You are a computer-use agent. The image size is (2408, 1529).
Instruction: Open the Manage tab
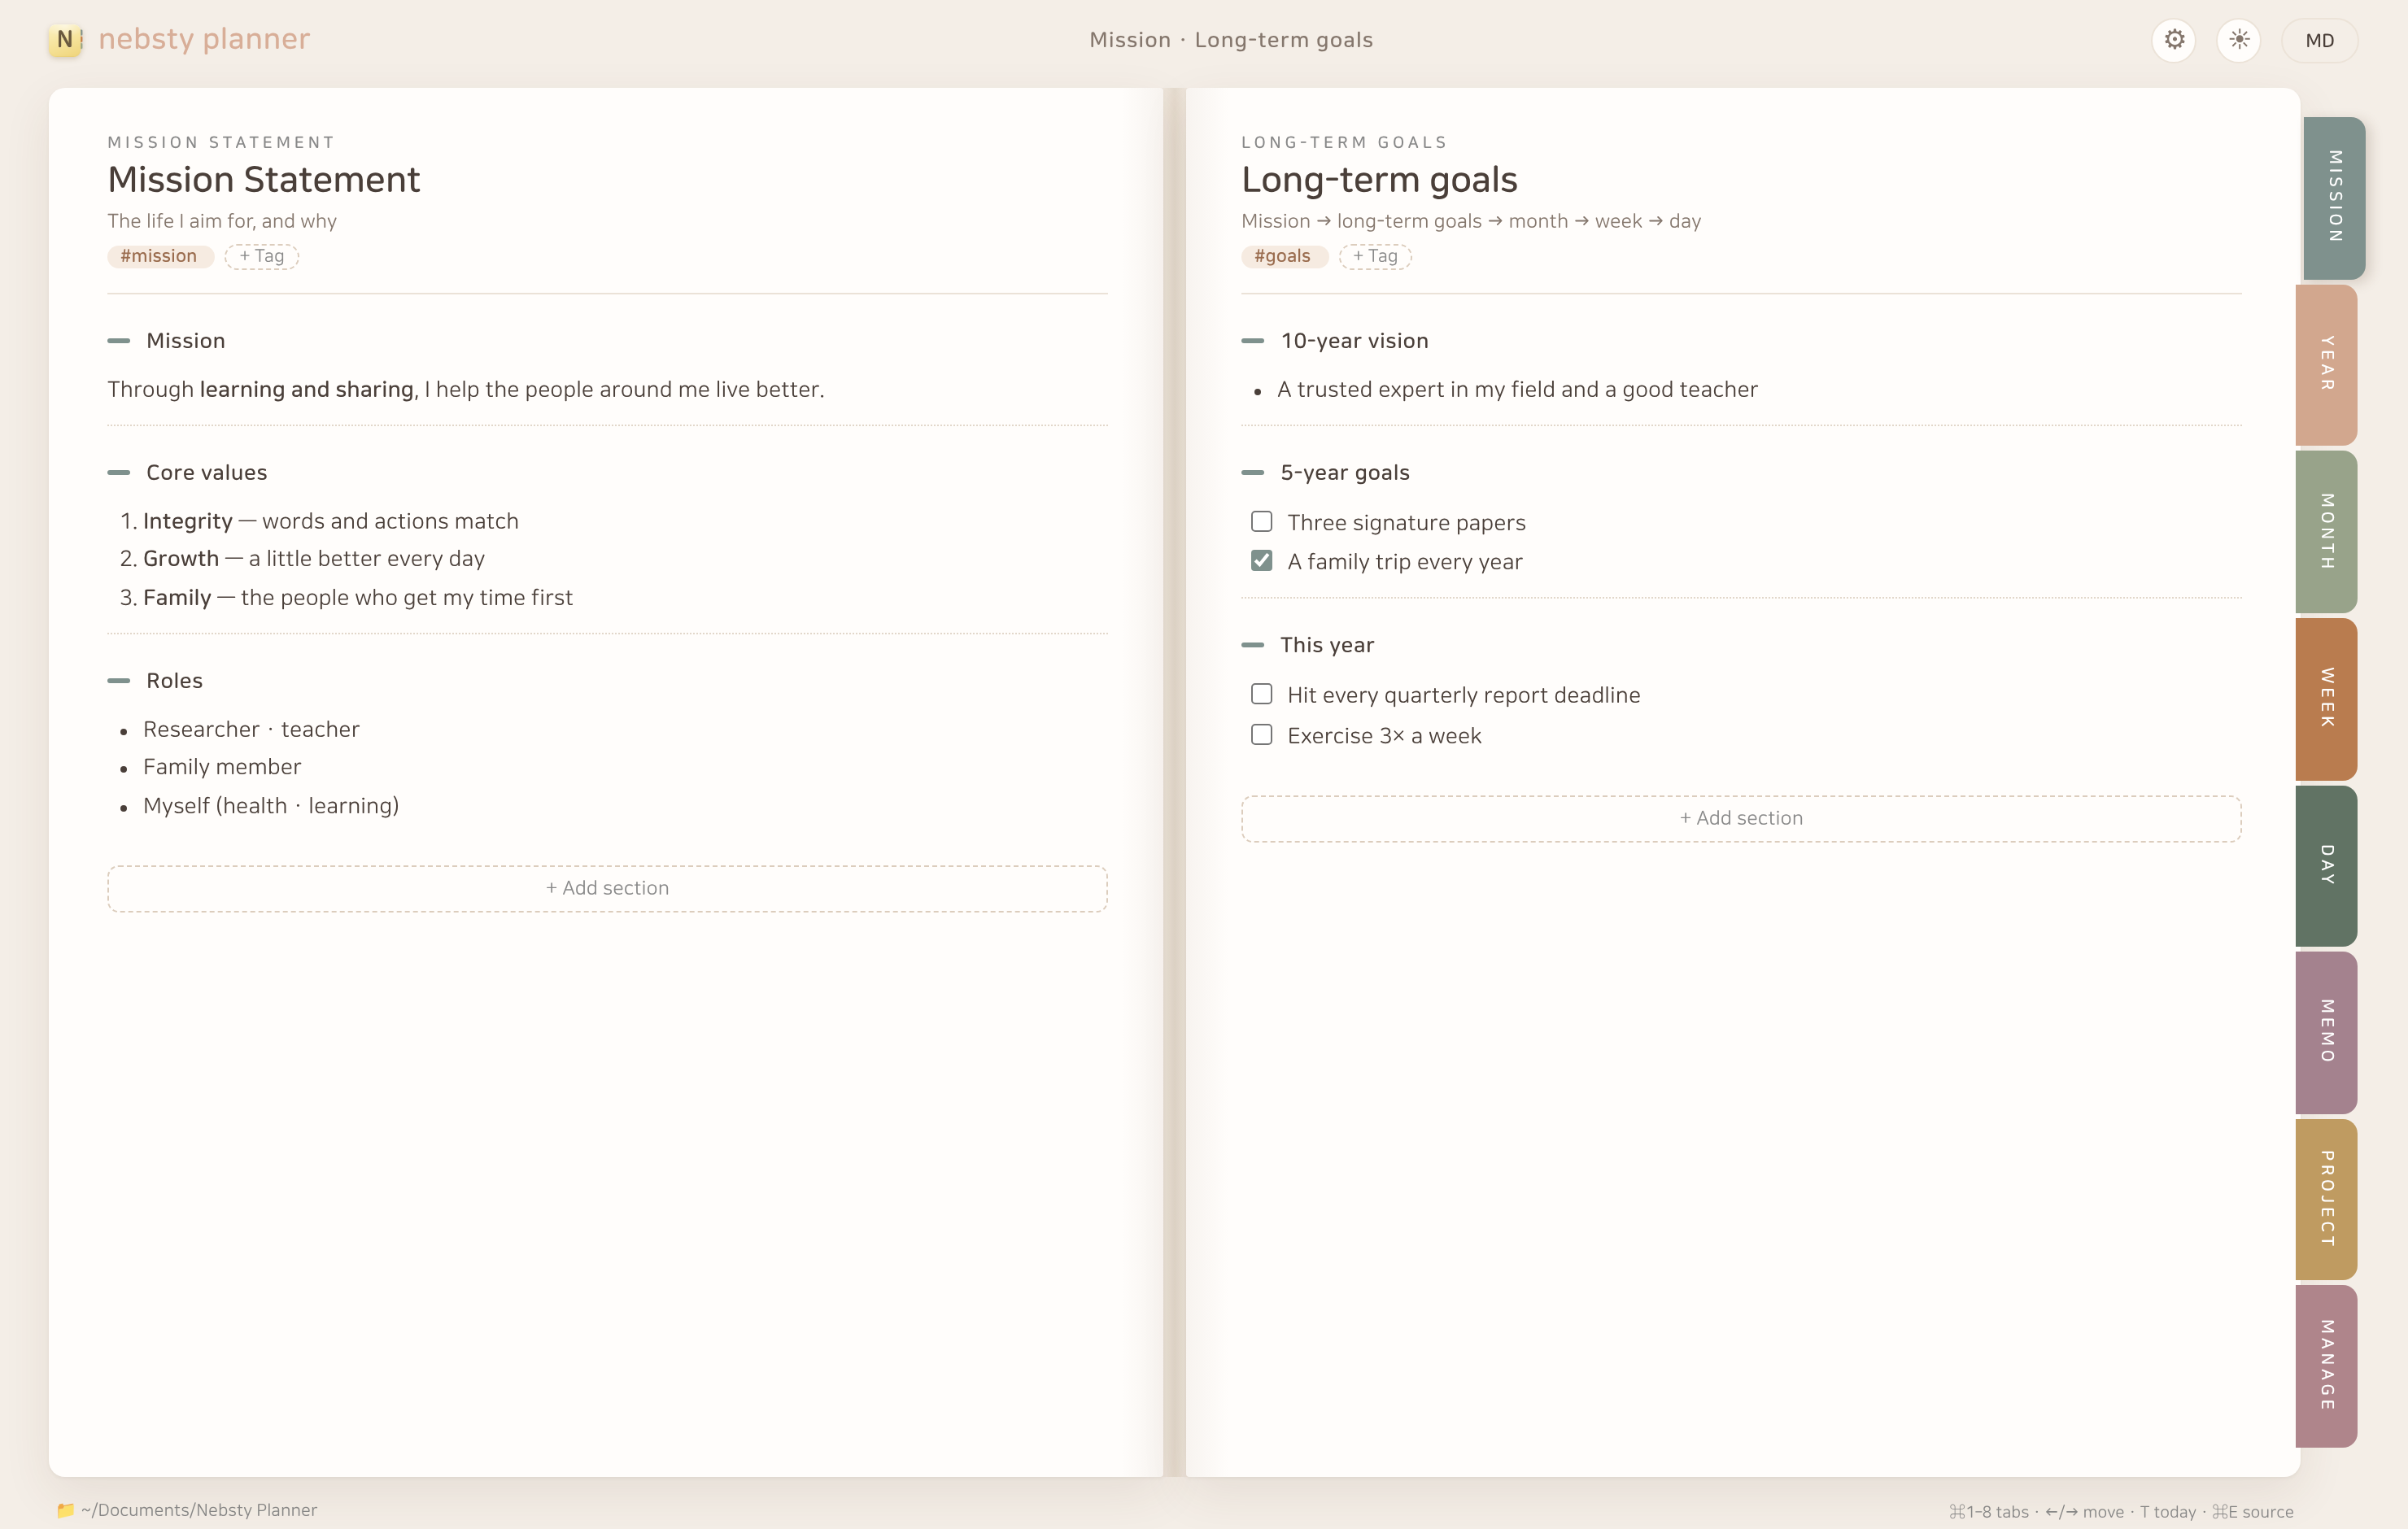2327,1366
